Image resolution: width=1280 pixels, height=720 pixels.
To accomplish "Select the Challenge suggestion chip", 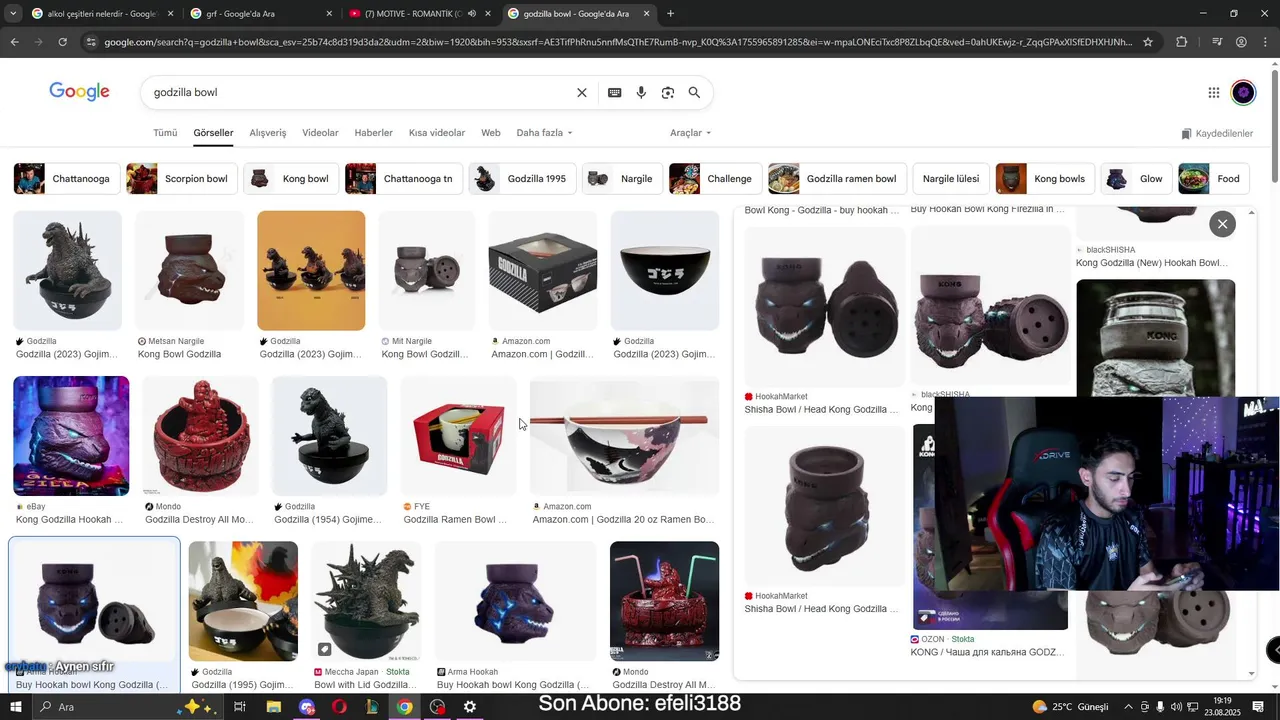I will (716, 179).
